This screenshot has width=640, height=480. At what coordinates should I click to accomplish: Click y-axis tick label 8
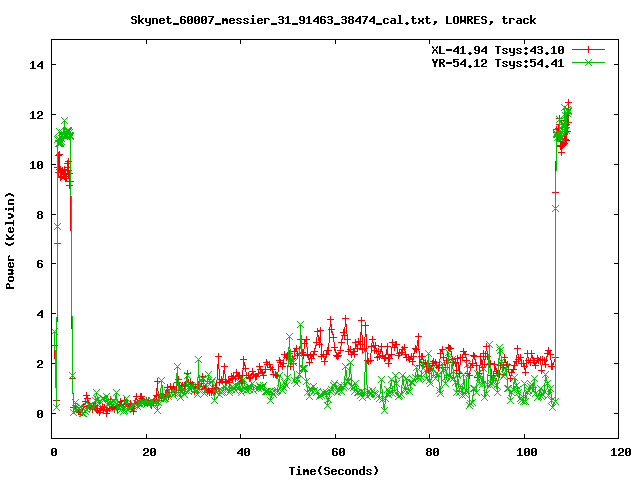[40, 215]
